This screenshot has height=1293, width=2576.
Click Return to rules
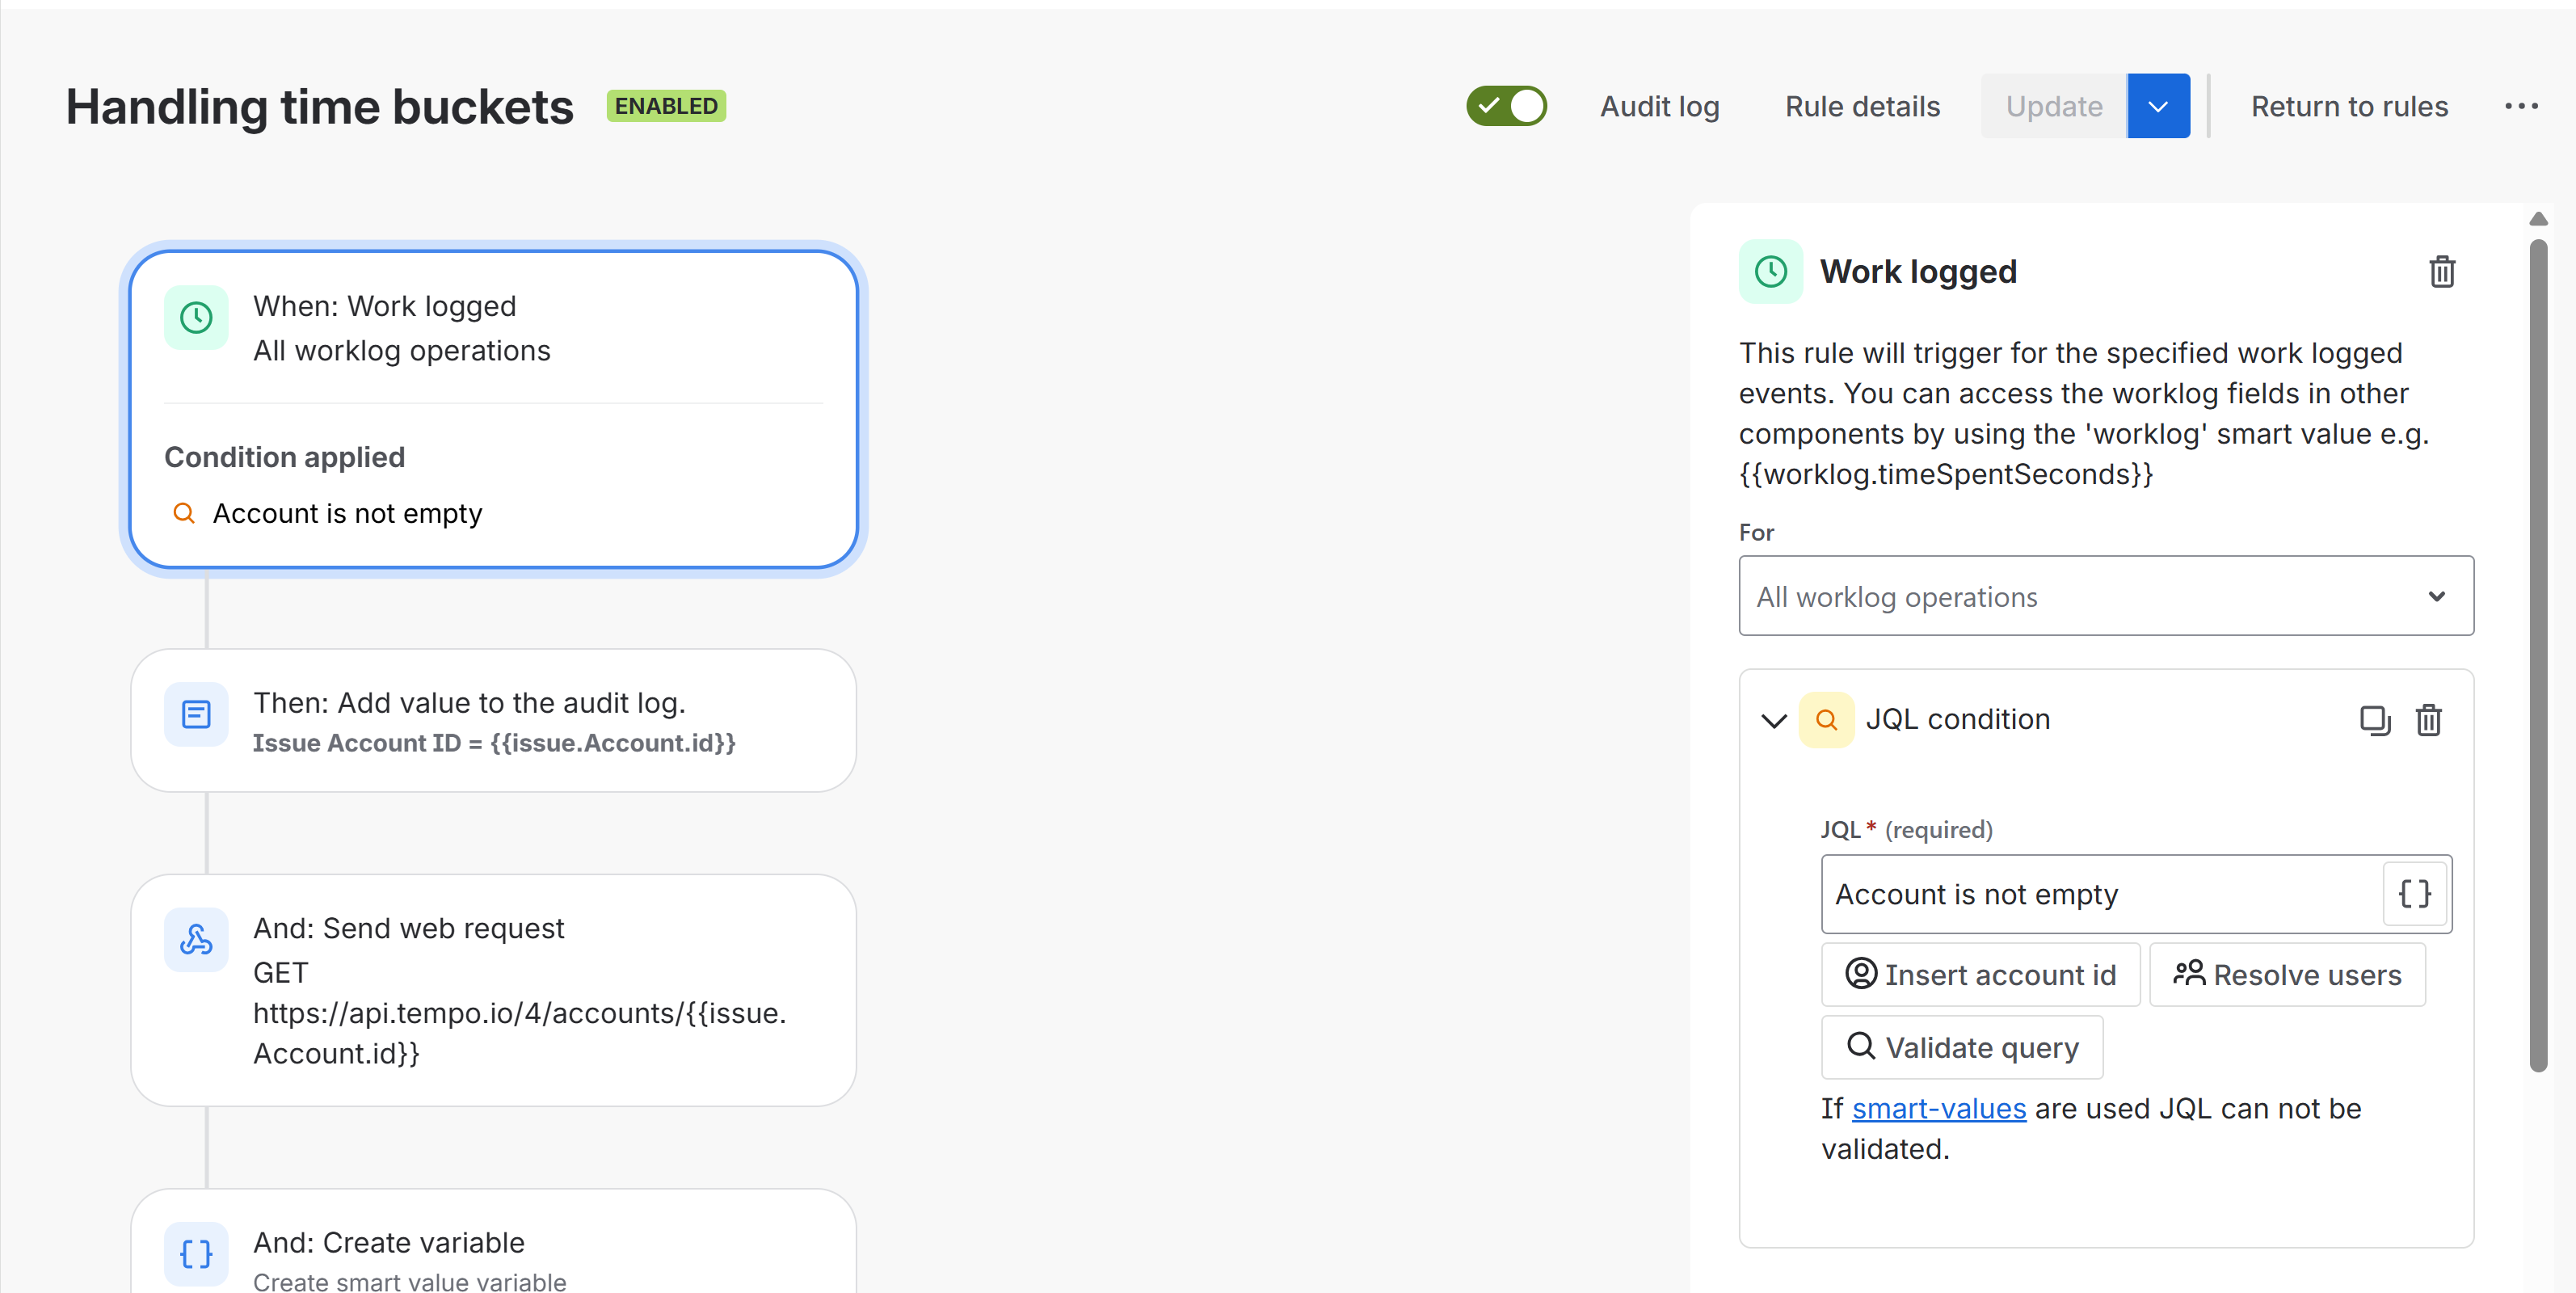pos(2348,106)
